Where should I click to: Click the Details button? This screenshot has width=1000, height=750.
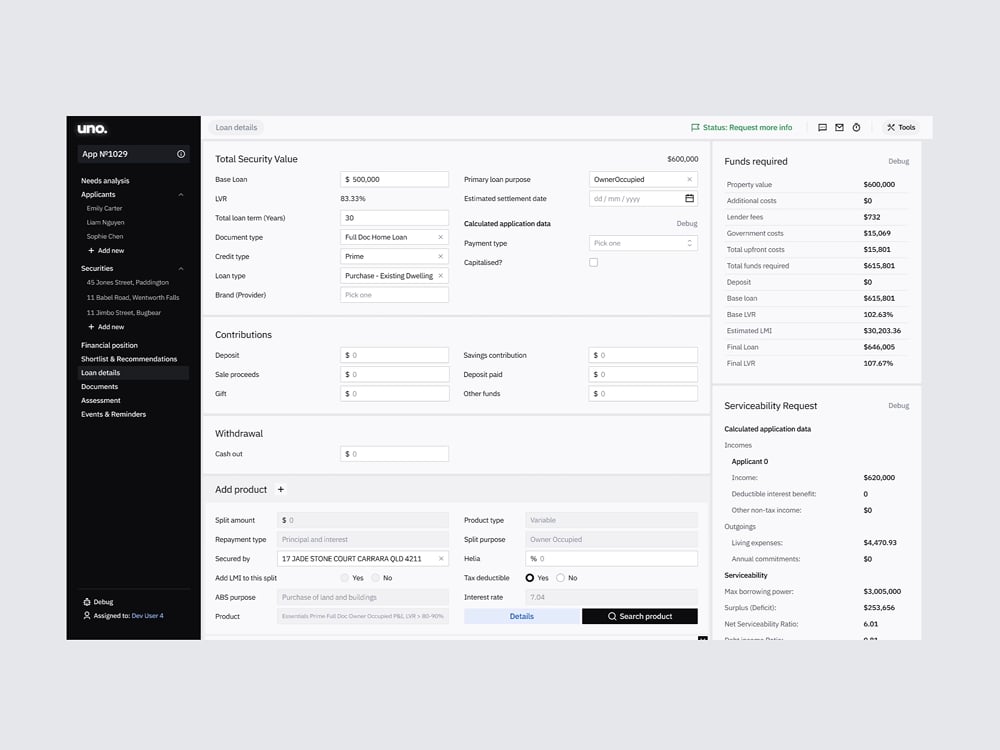coord(522,616)
